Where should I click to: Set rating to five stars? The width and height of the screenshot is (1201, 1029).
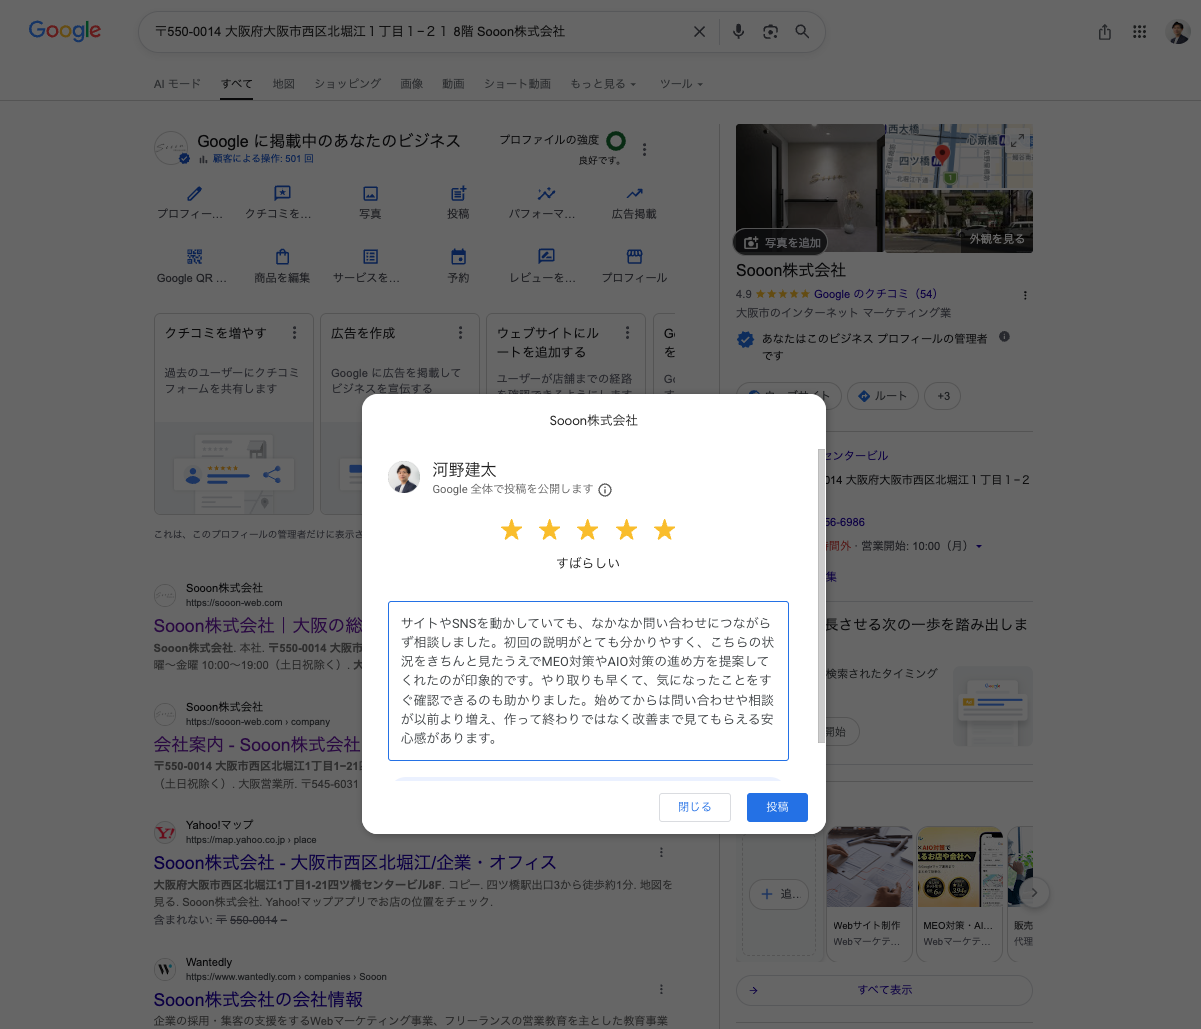[665, 530]
